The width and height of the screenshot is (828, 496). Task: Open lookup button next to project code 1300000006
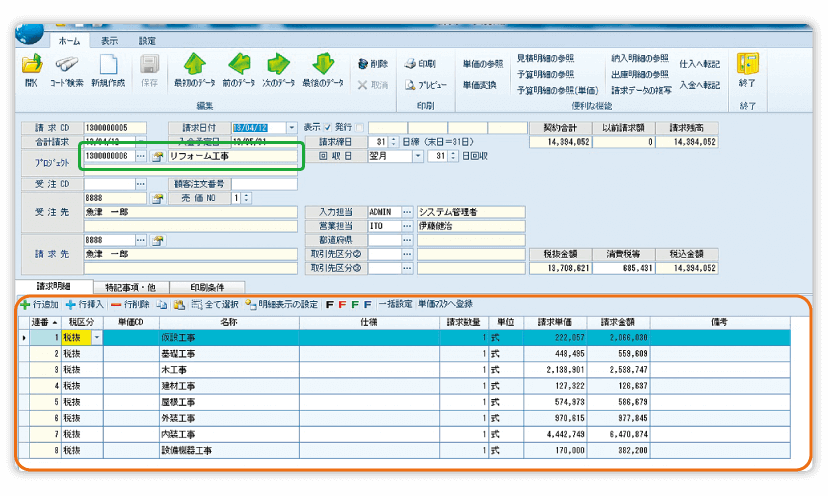[x=140, y=156]
